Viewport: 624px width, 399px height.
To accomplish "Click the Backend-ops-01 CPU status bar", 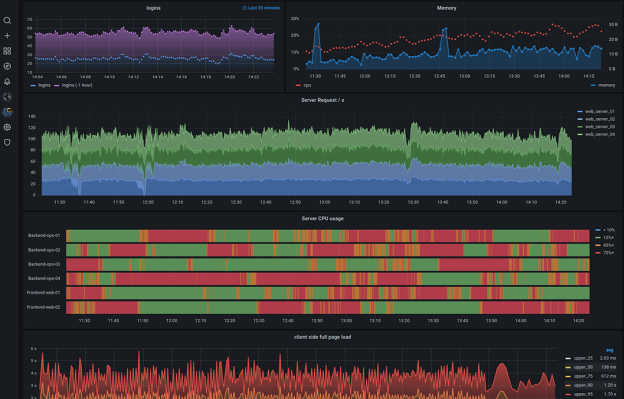I will point(328,236).
